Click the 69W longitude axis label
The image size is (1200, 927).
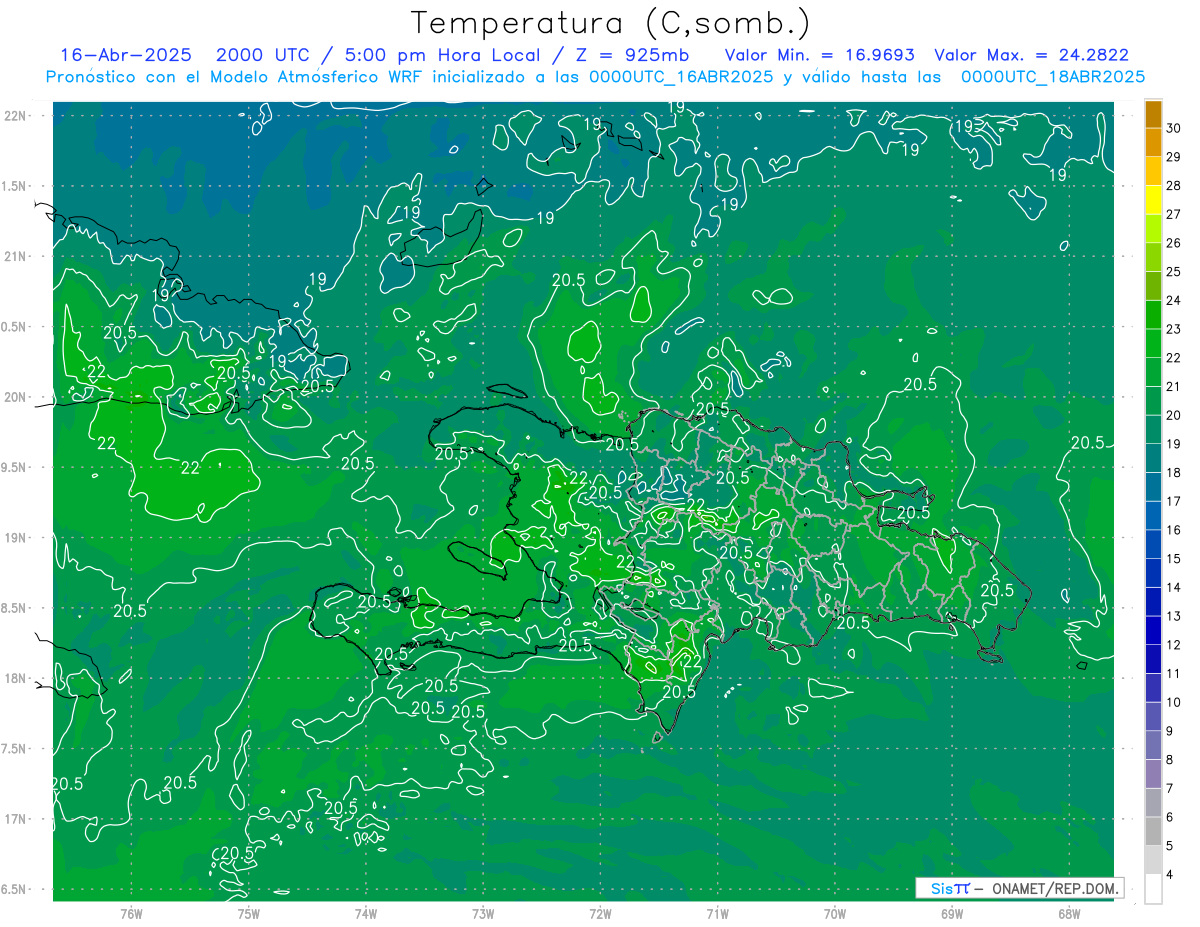coord(952,913)
